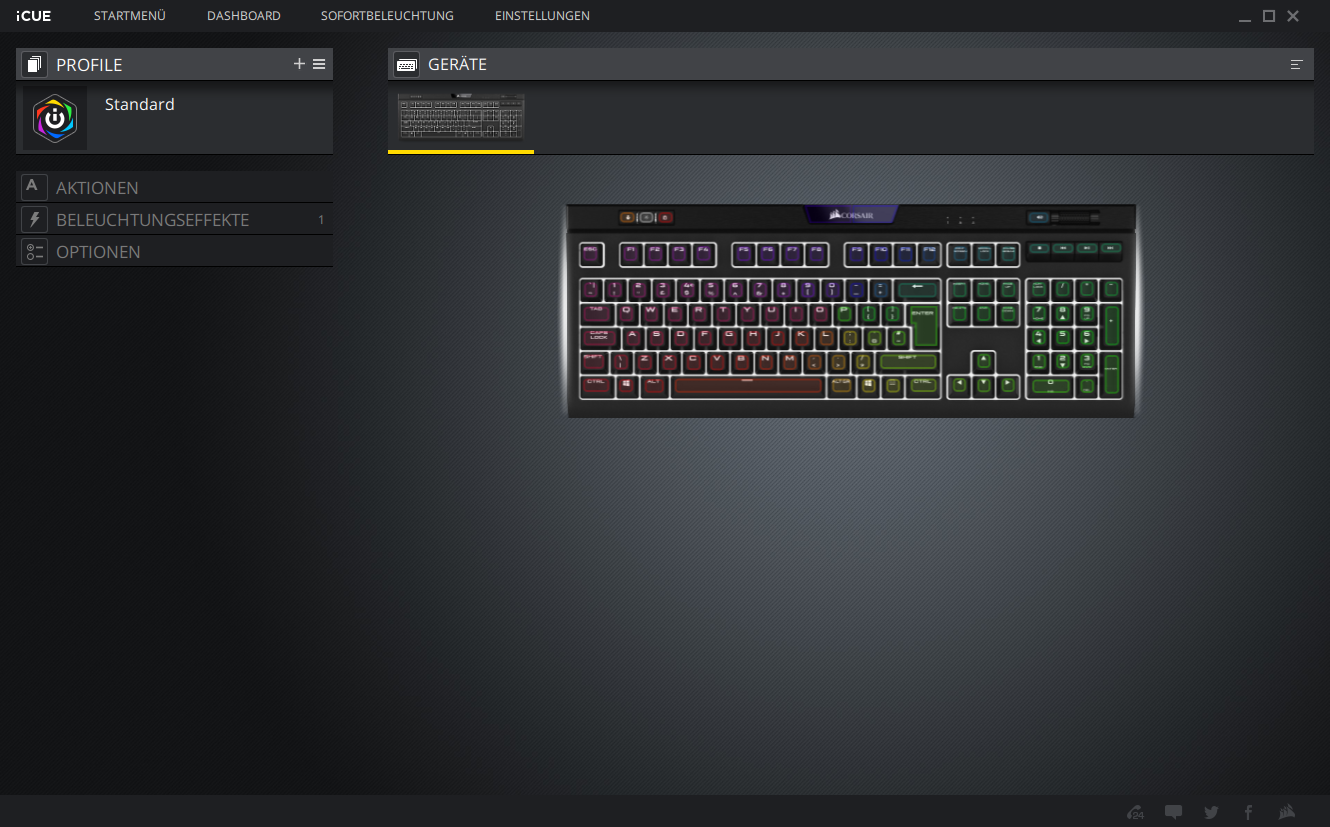This screenshot has height=827, width=1330.
Task: Expand the Optionen section
Action: pos(174,251)
